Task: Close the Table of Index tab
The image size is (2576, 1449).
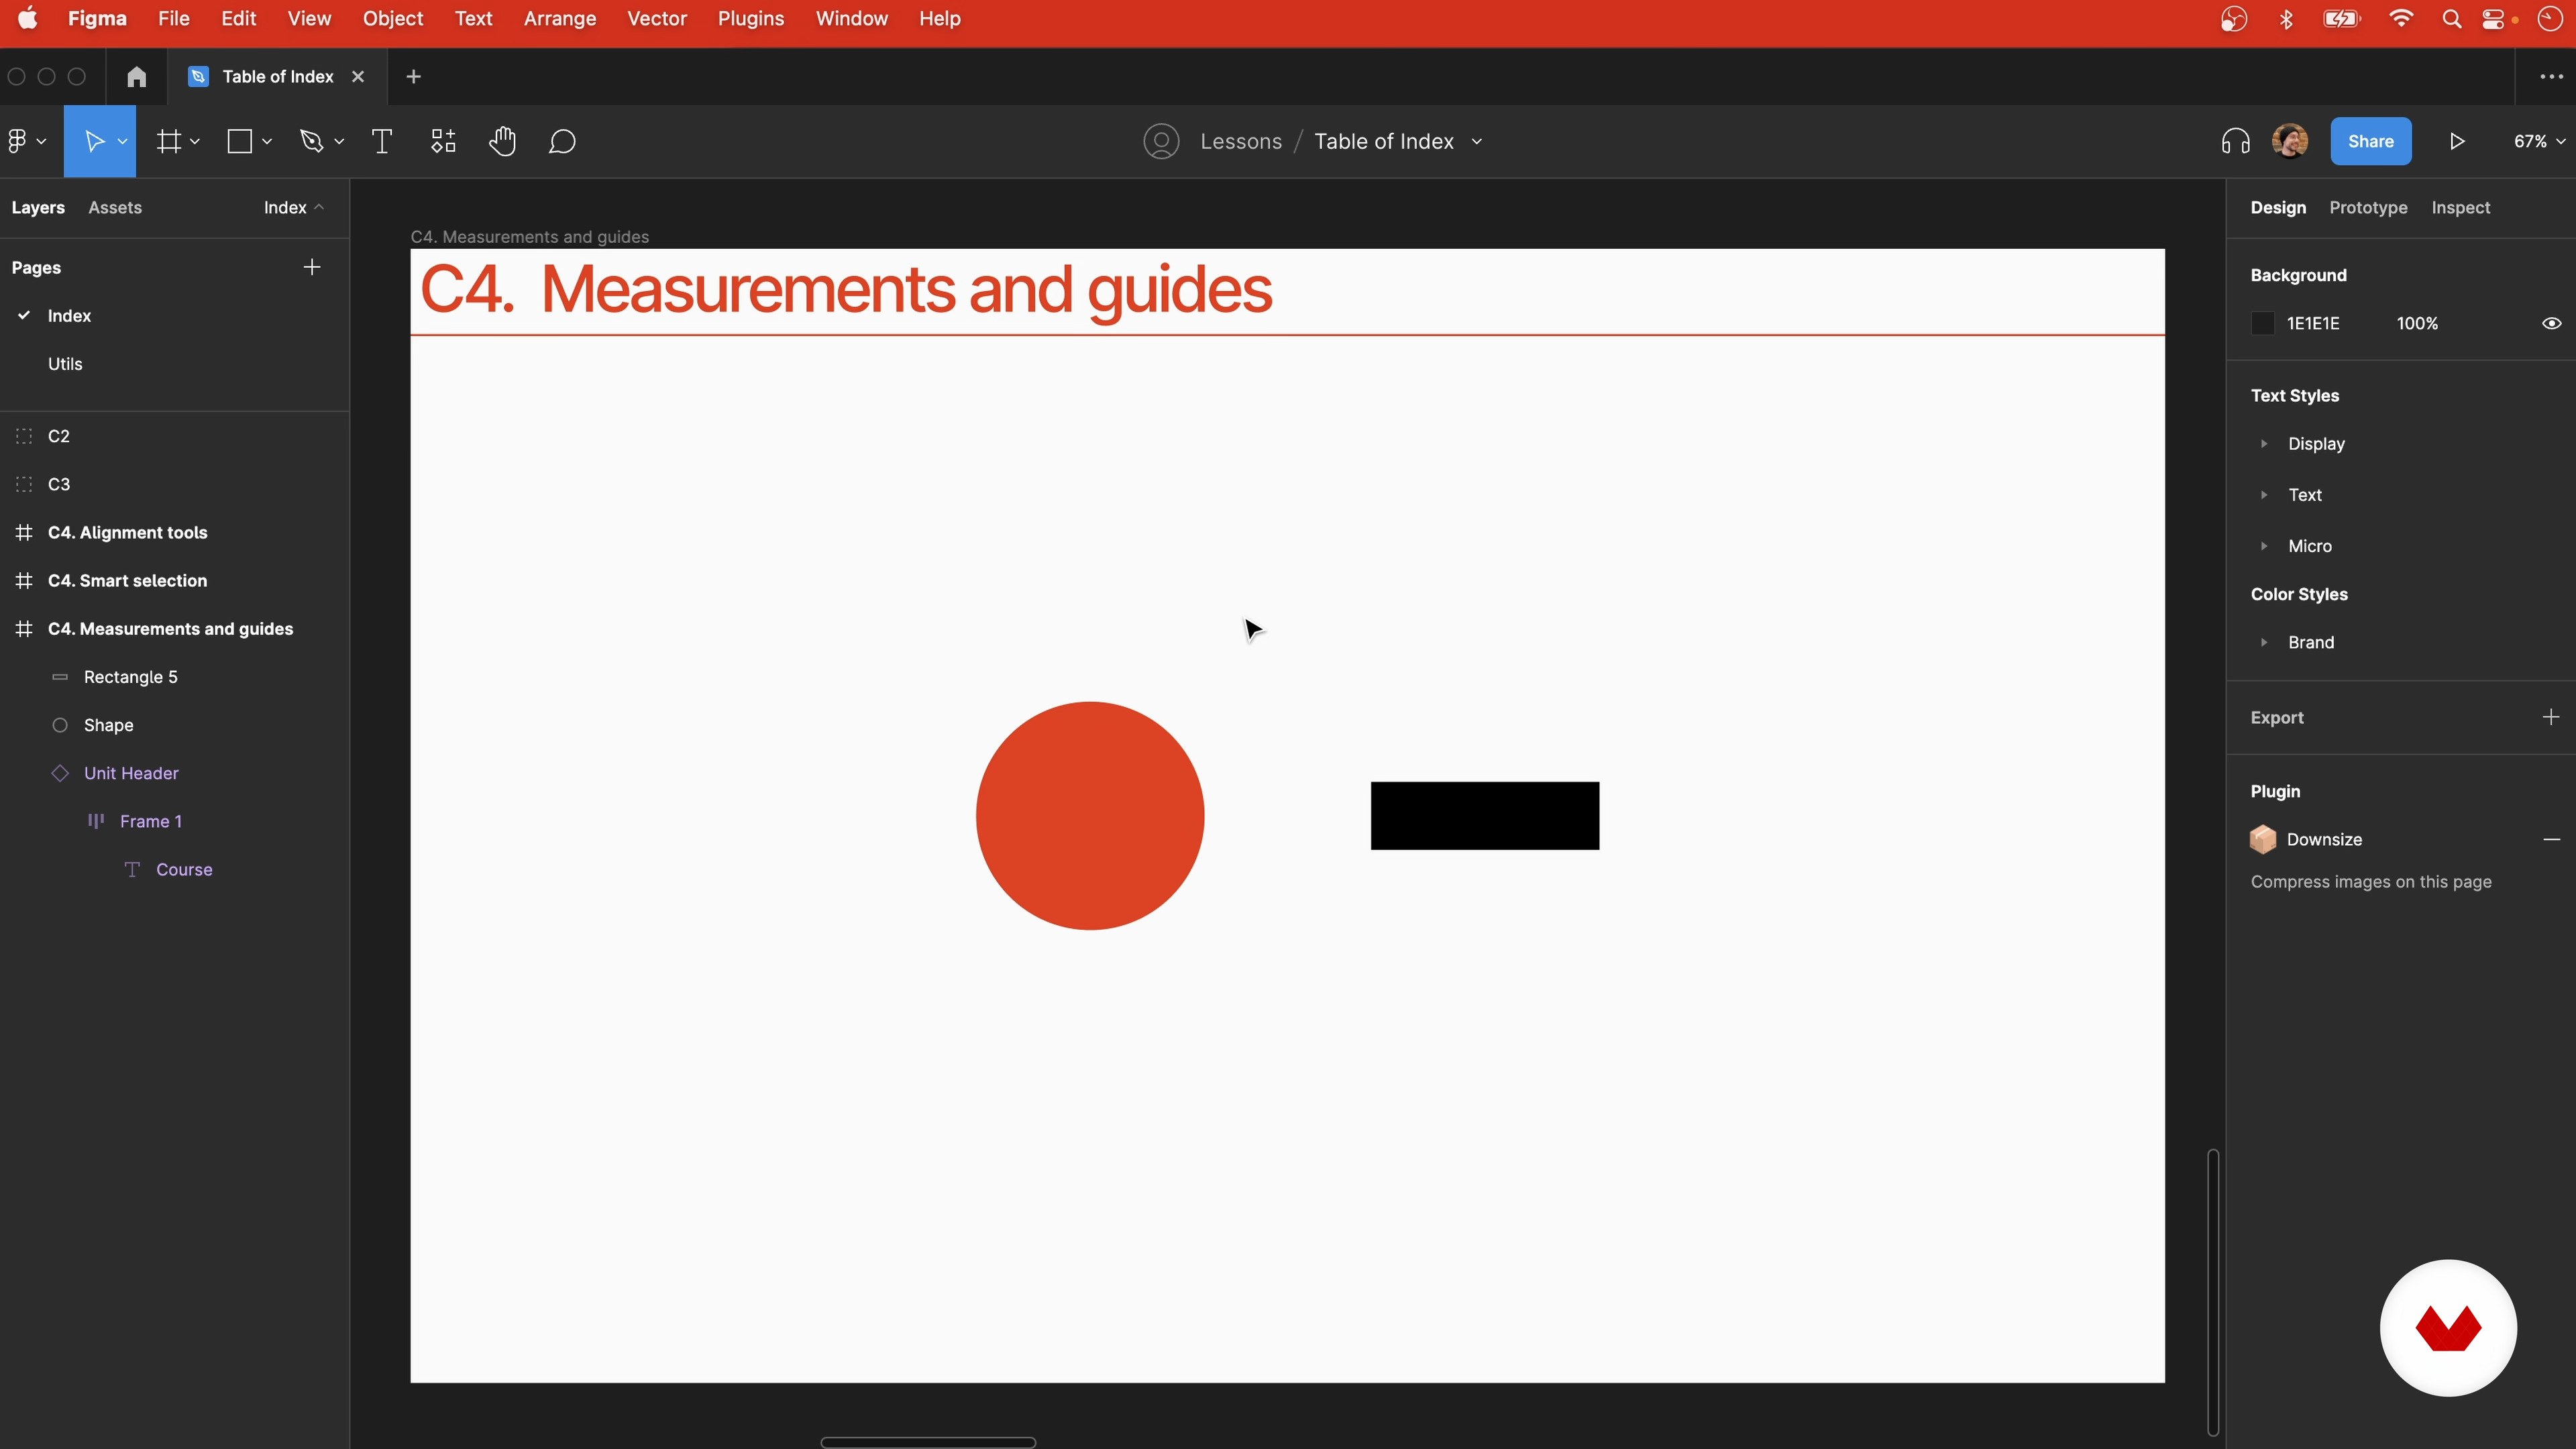Action: pos(358,76)
